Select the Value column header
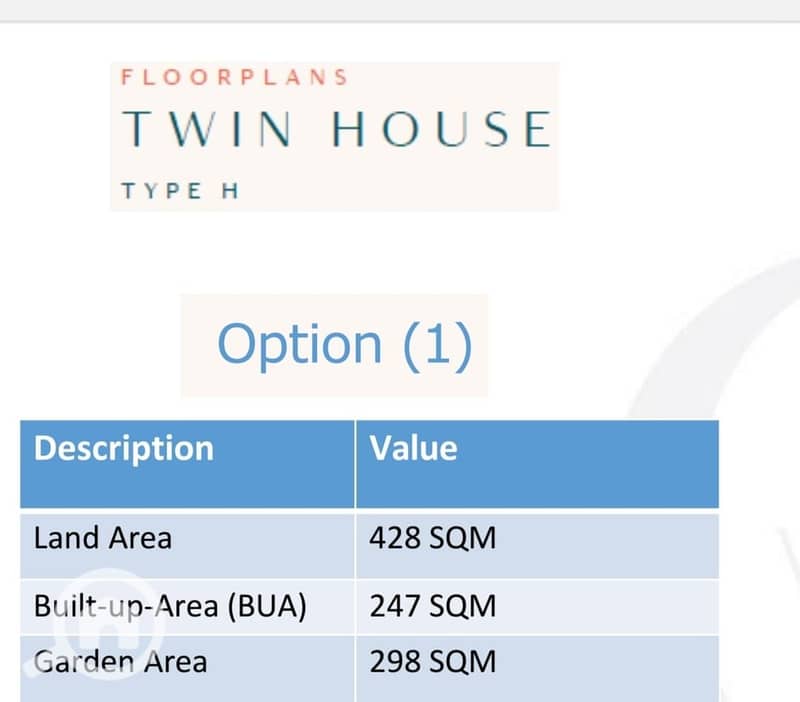The image size is (800, 702). coord(414,448)
